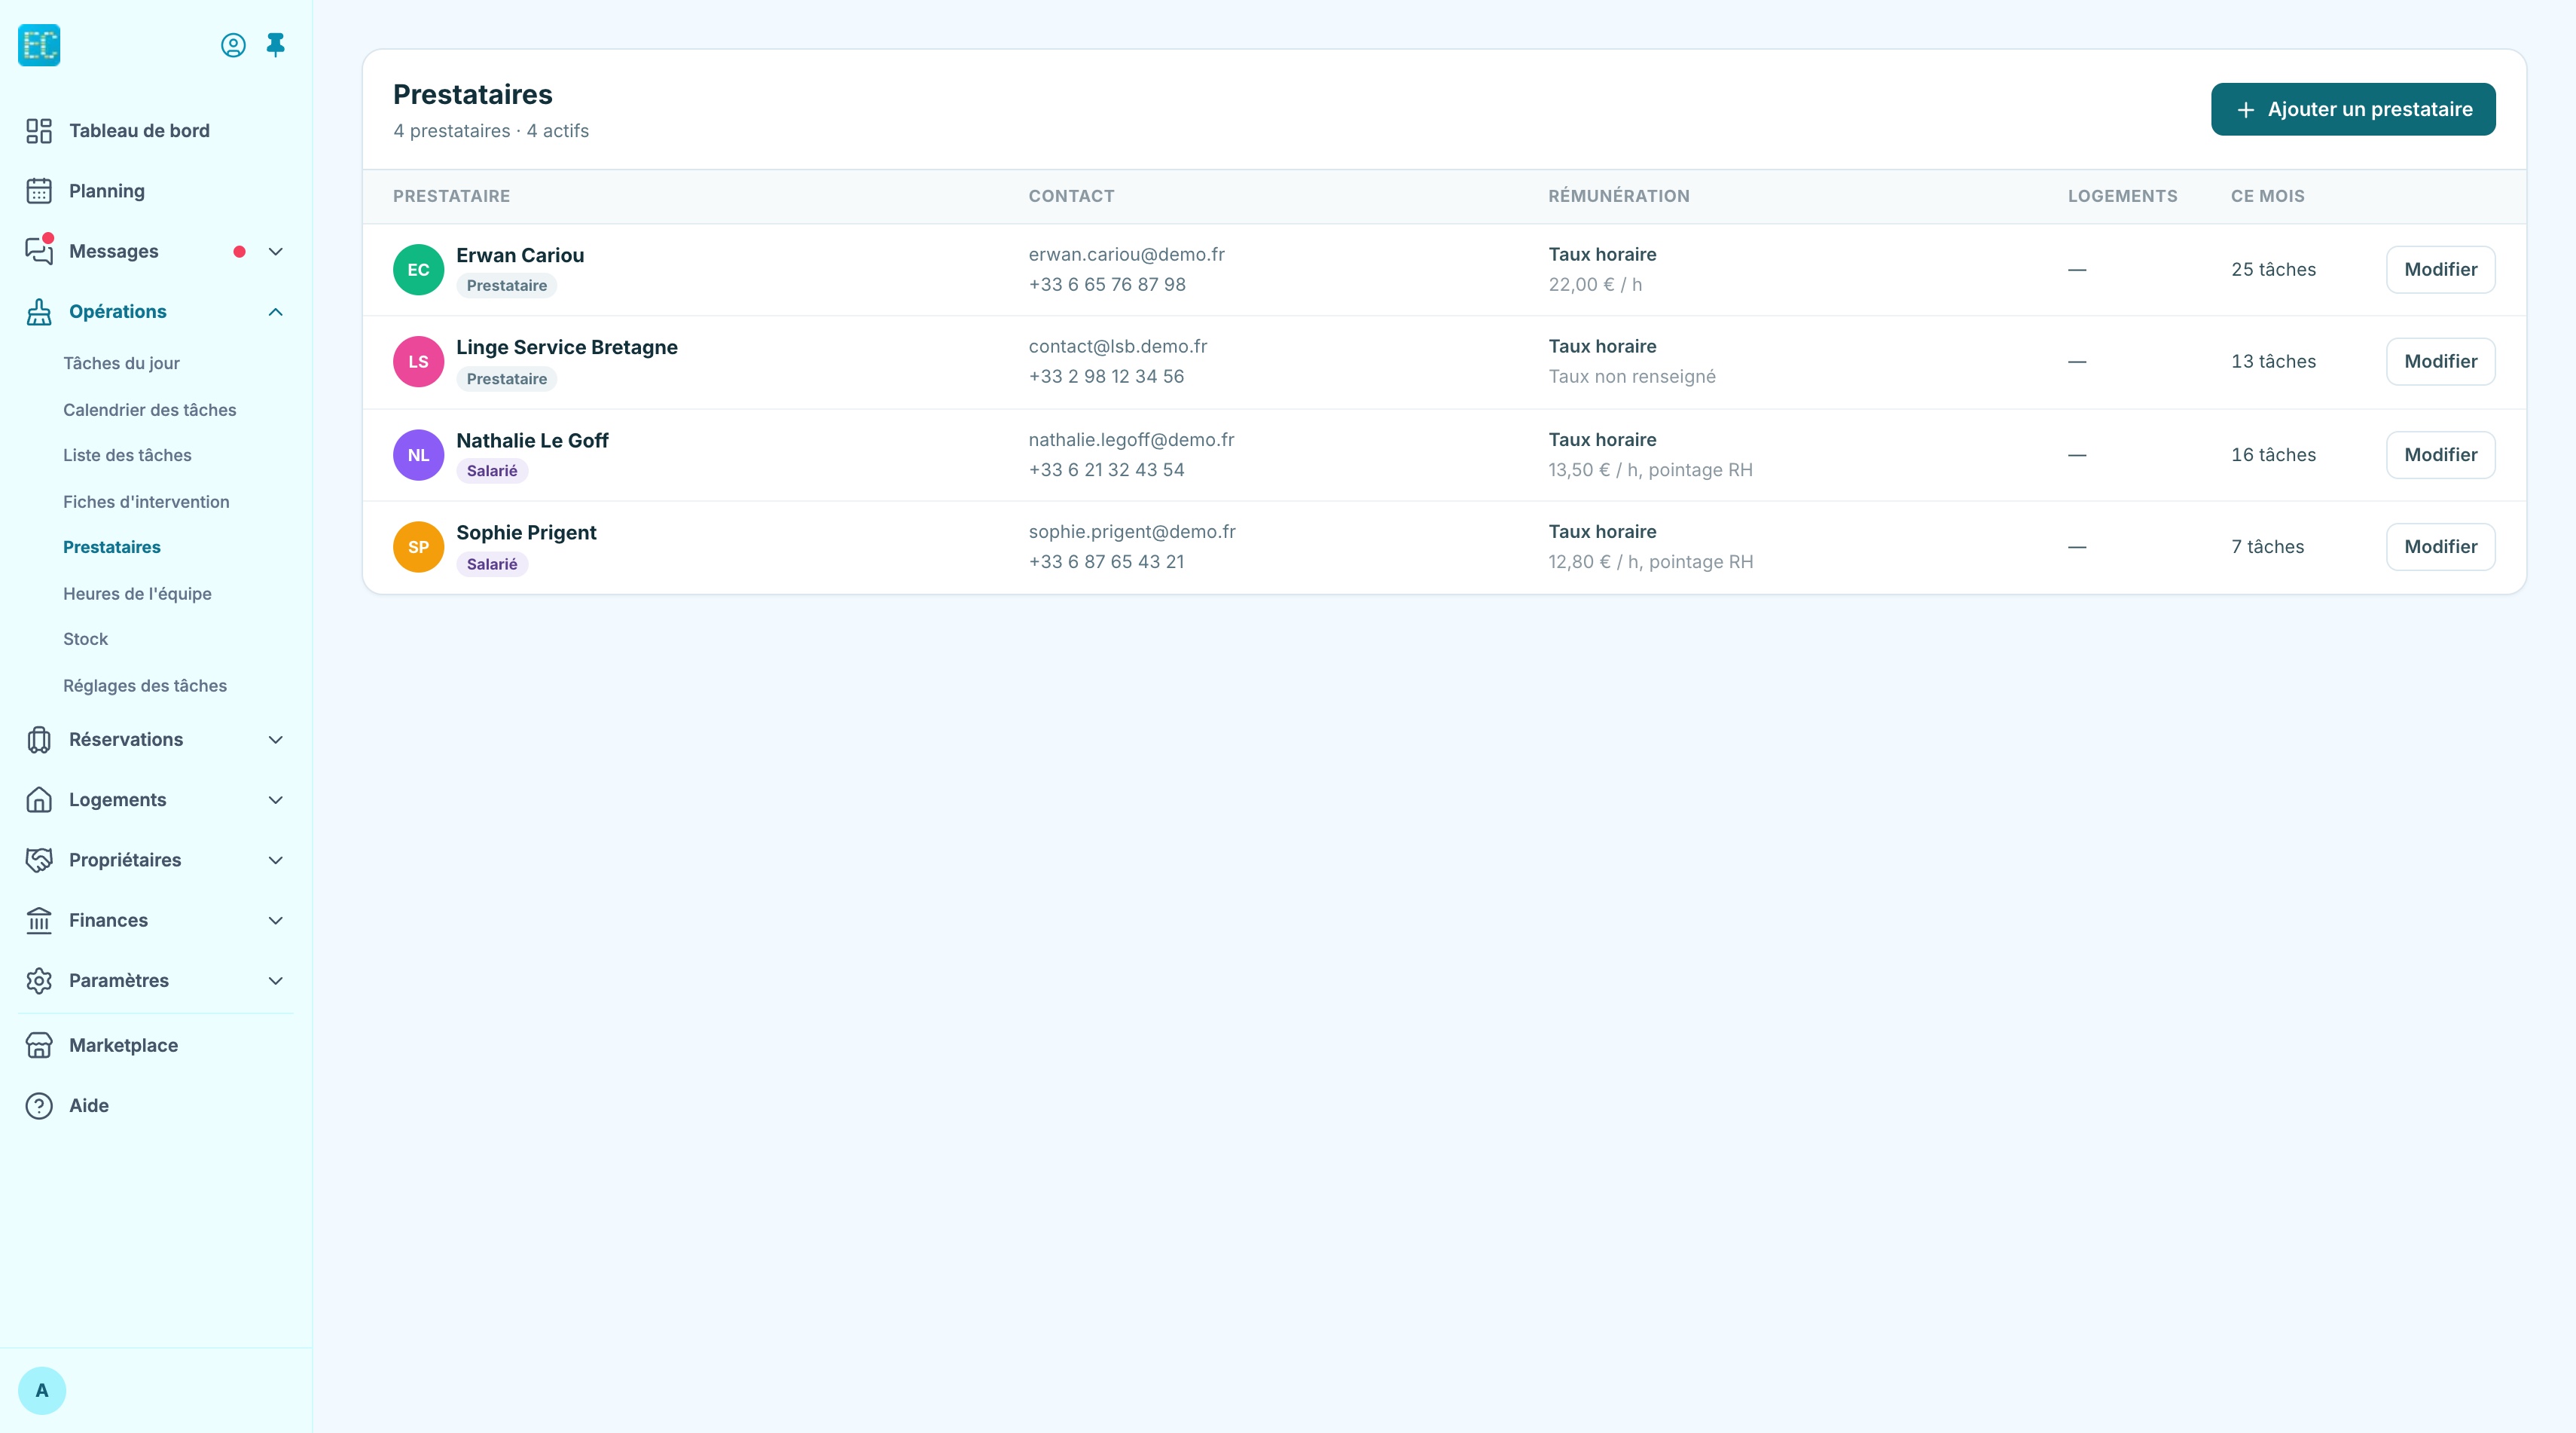
Task: Click Modifier for Nathalie Le Goff
Action: [2440, 455]
